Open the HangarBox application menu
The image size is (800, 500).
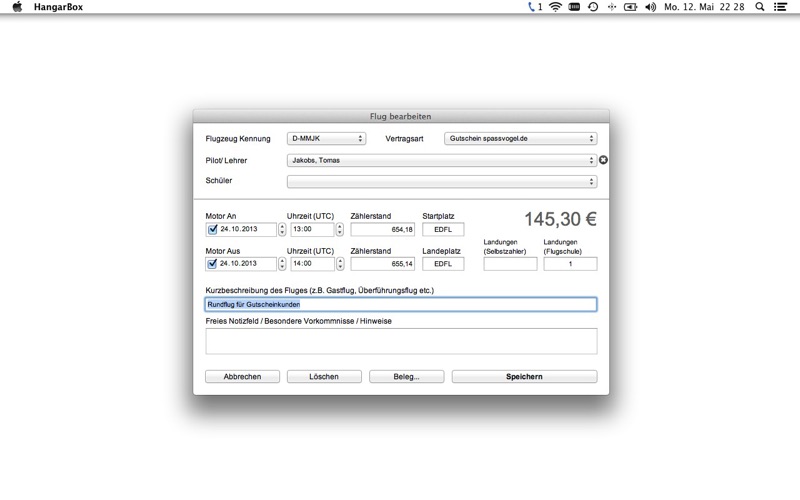point(58,7)
